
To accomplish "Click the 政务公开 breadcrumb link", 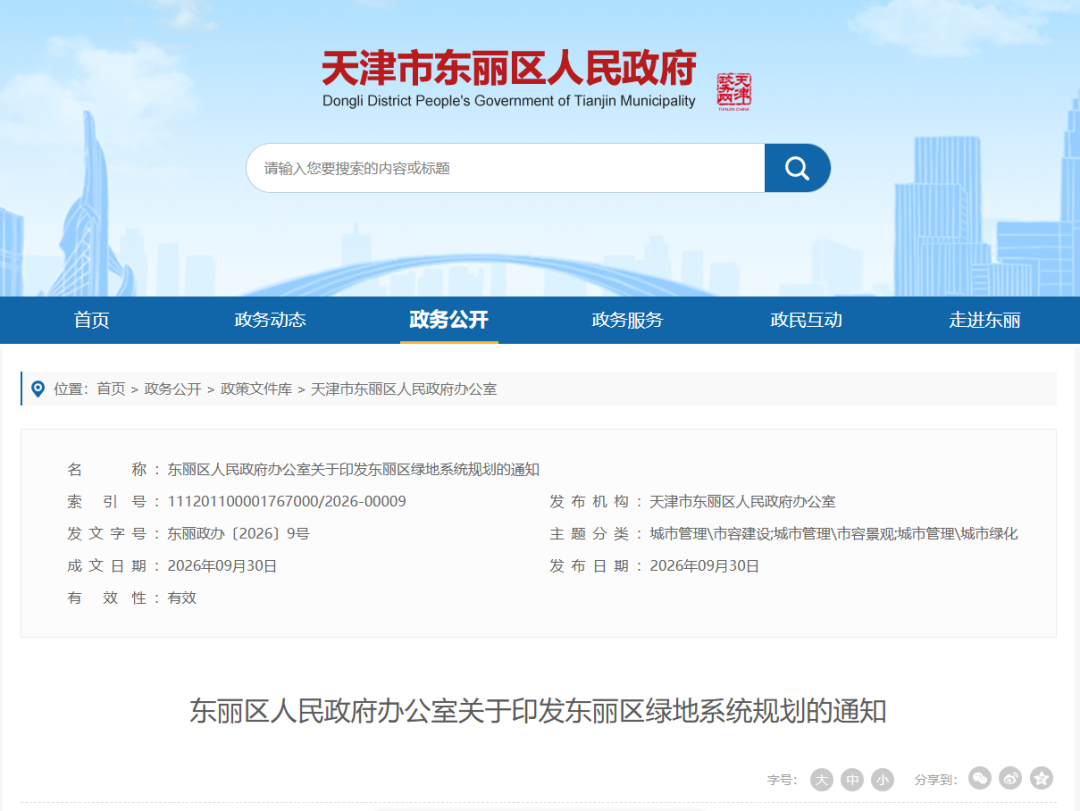I will [x=173, y=389].
